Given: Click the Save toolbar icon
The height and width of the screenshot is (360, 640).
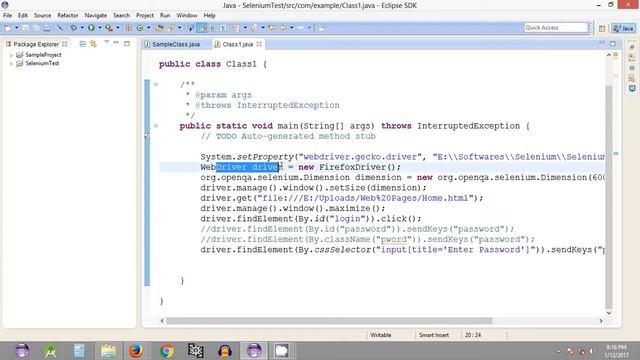Looking at the screenshot, I should pyautogui.click(x=25, y=28).
